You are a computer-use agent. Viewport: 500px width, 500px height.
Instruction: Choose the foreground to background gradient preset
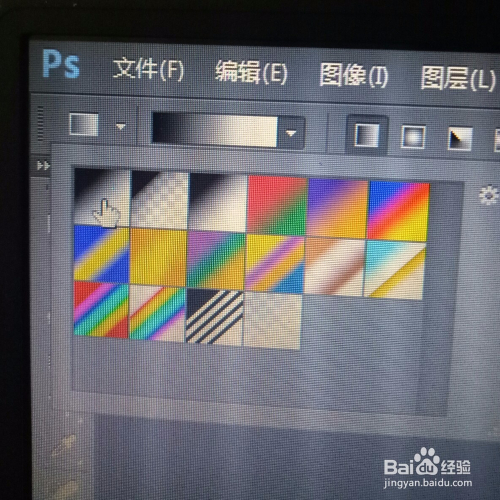[x=102, y=196]
